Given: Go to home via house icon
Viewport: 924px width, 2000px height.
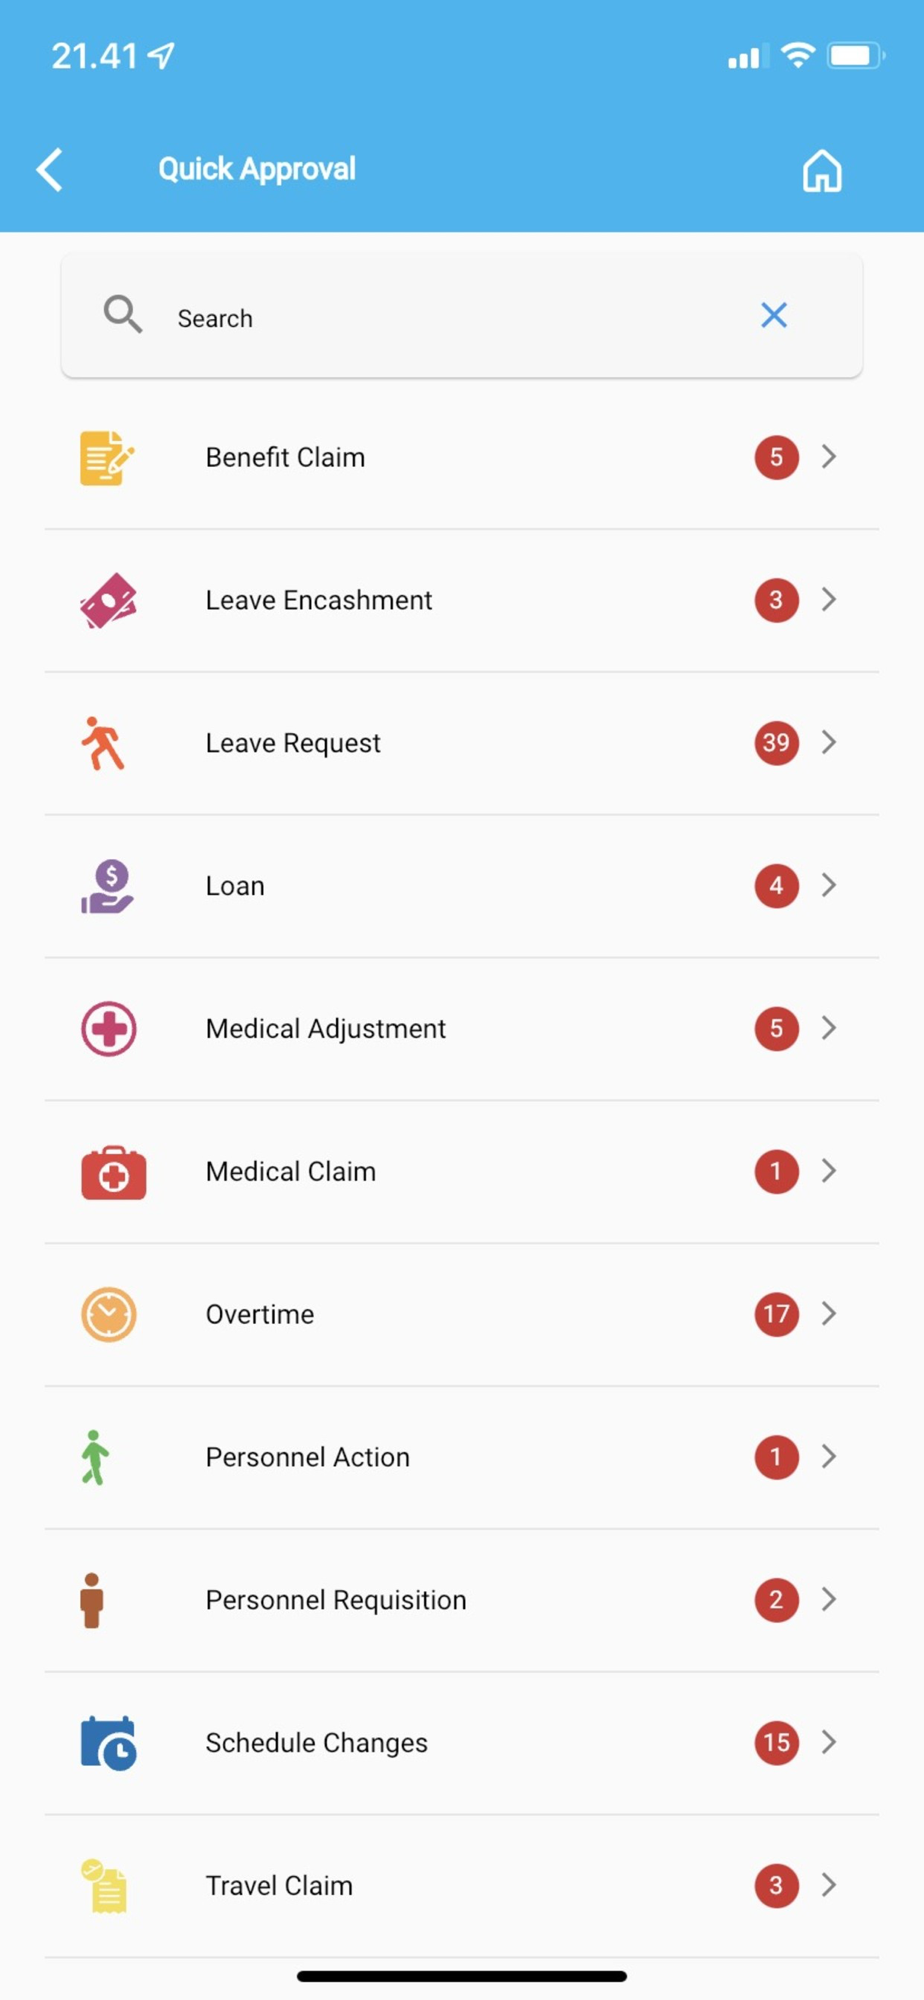Looking at the screenshot, I should click(x=821, y=171).
